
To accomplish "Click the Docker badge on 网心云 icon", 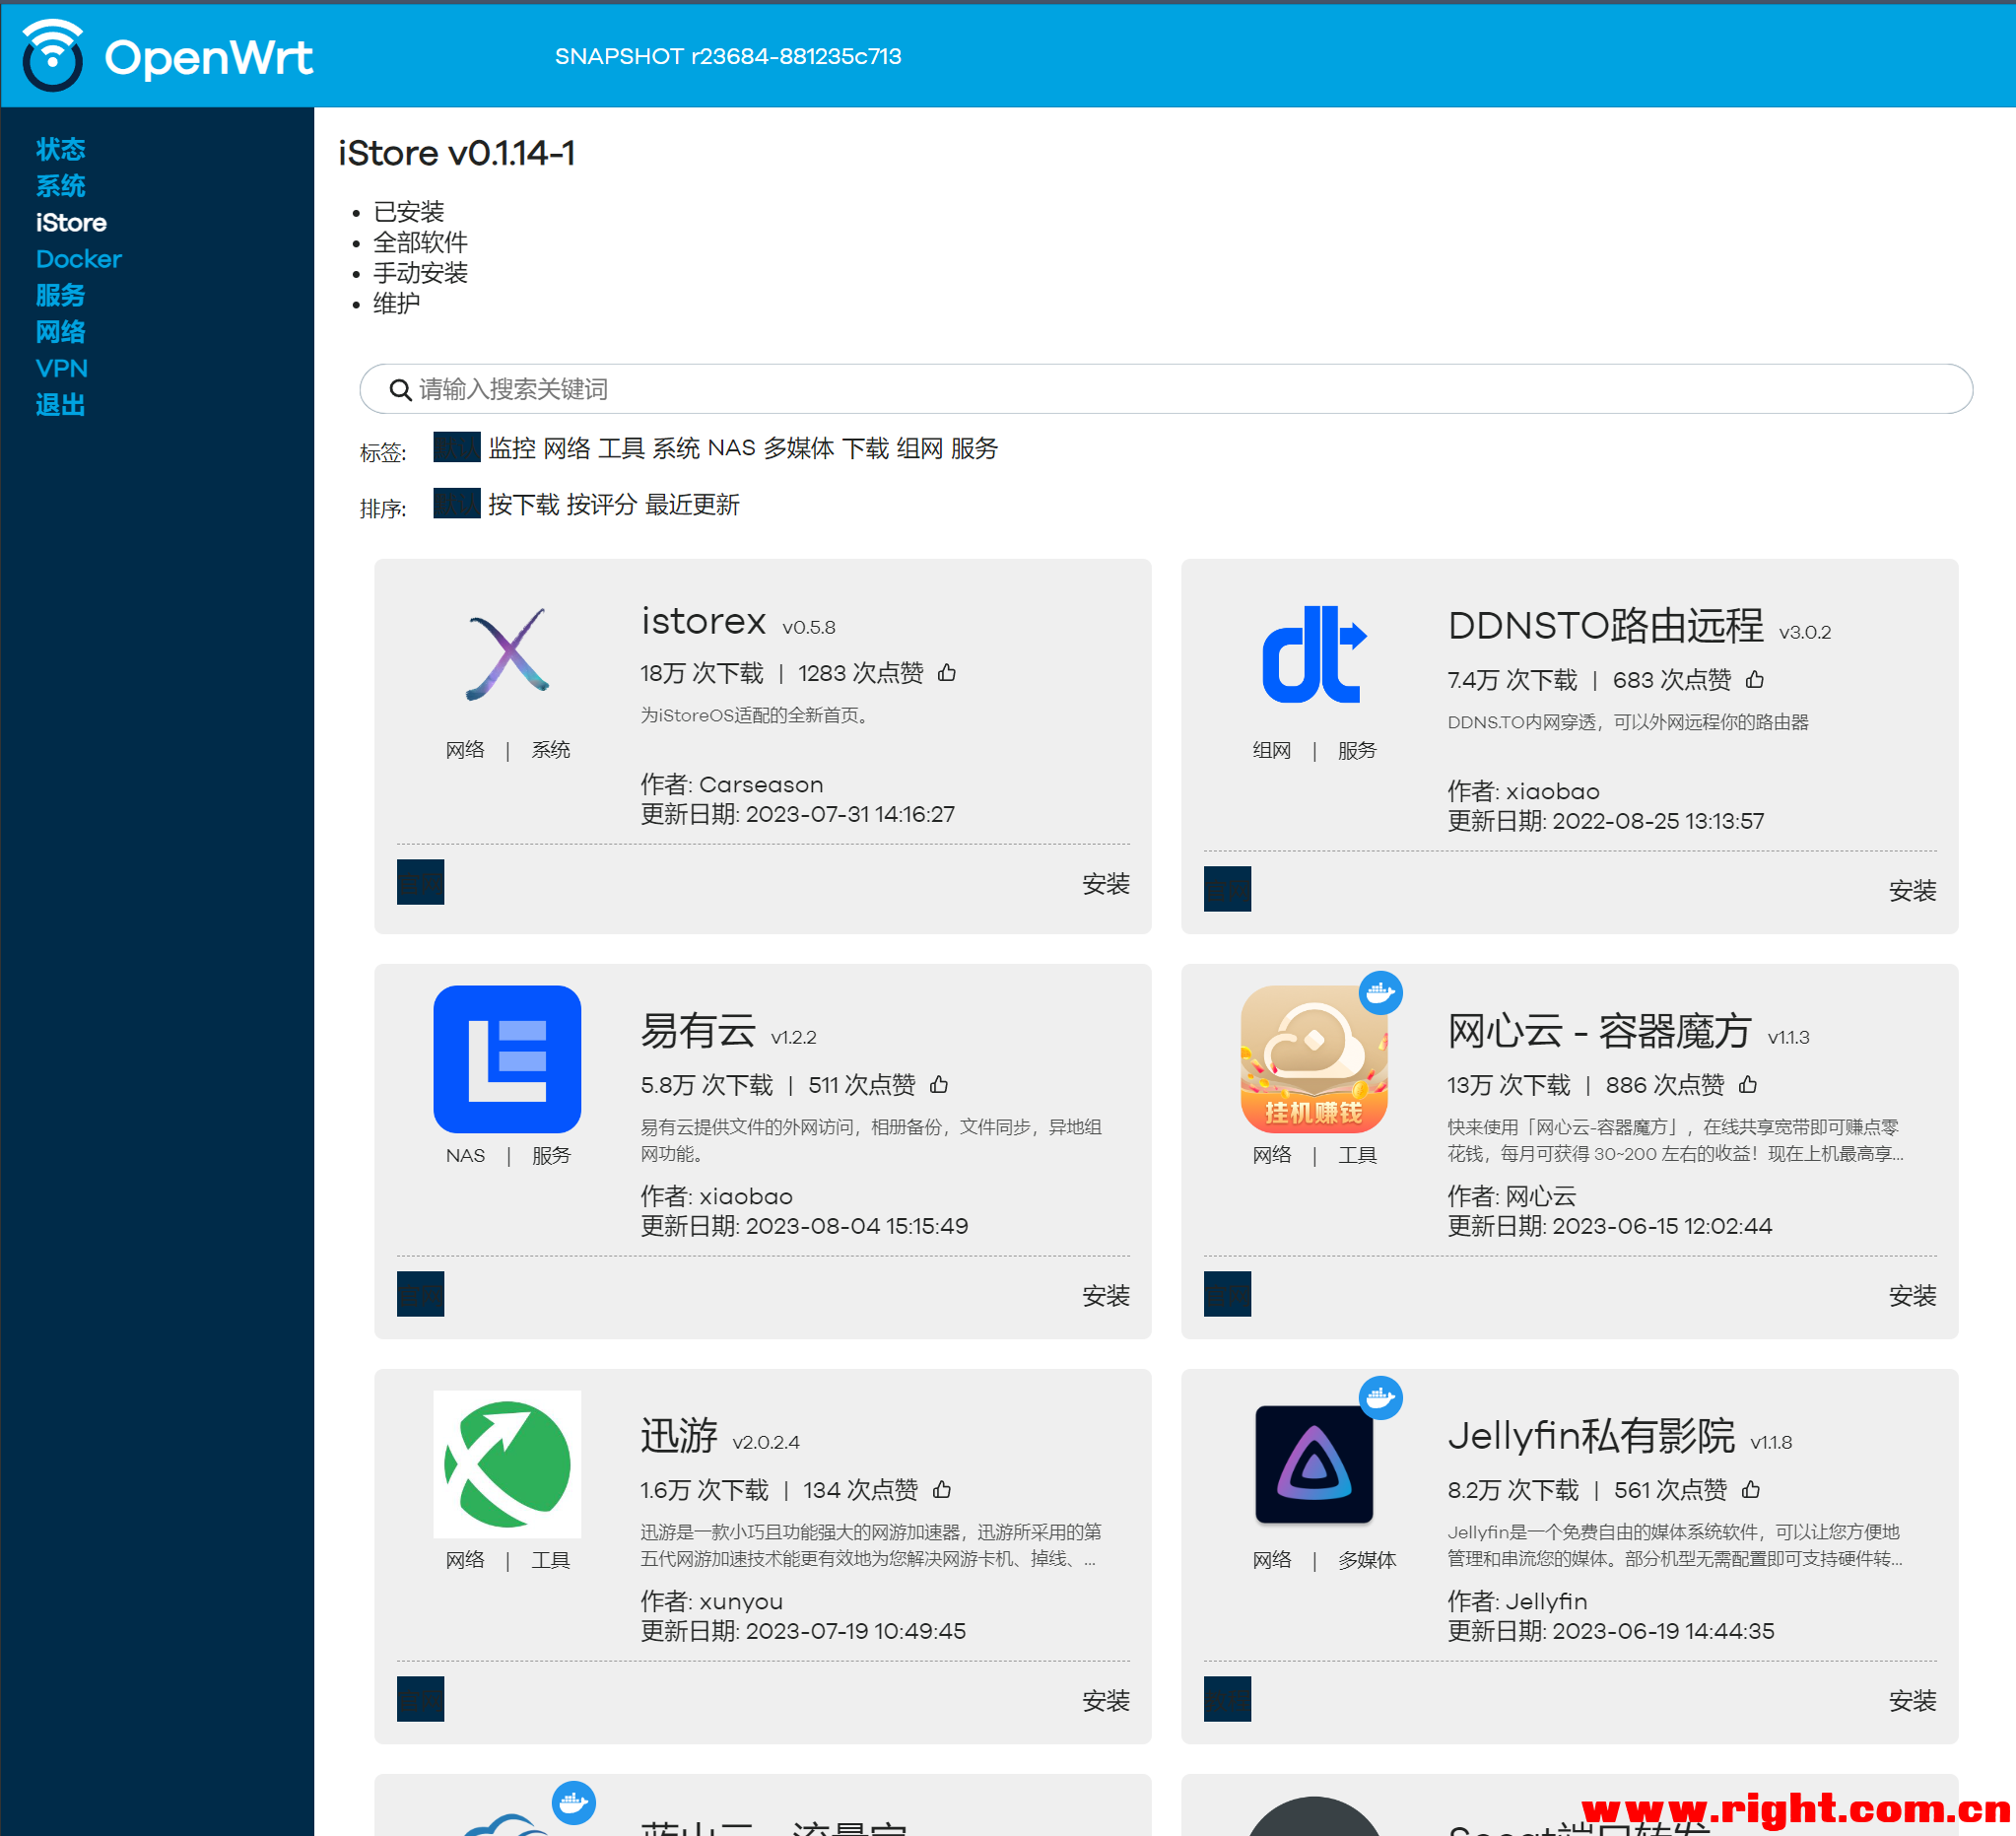I will [1380, 992].
